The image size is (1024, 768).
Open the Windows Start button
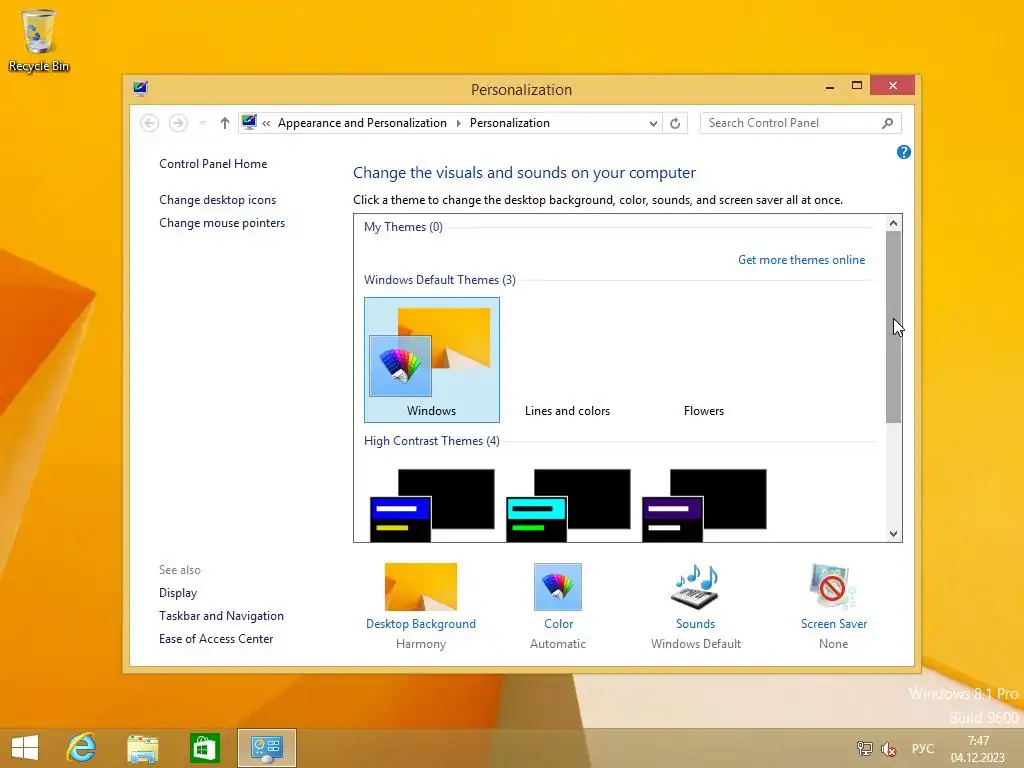(25, 748)
